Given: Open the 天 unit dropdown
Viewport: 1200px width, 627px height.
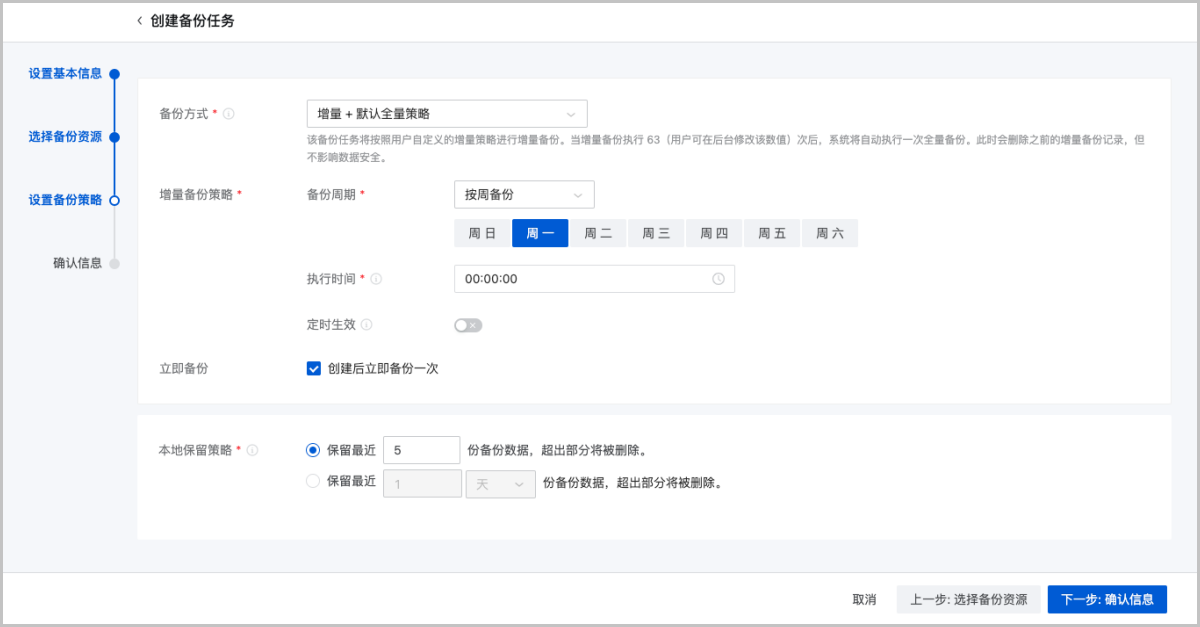Looking at the screenshot, I should [500, 484].
